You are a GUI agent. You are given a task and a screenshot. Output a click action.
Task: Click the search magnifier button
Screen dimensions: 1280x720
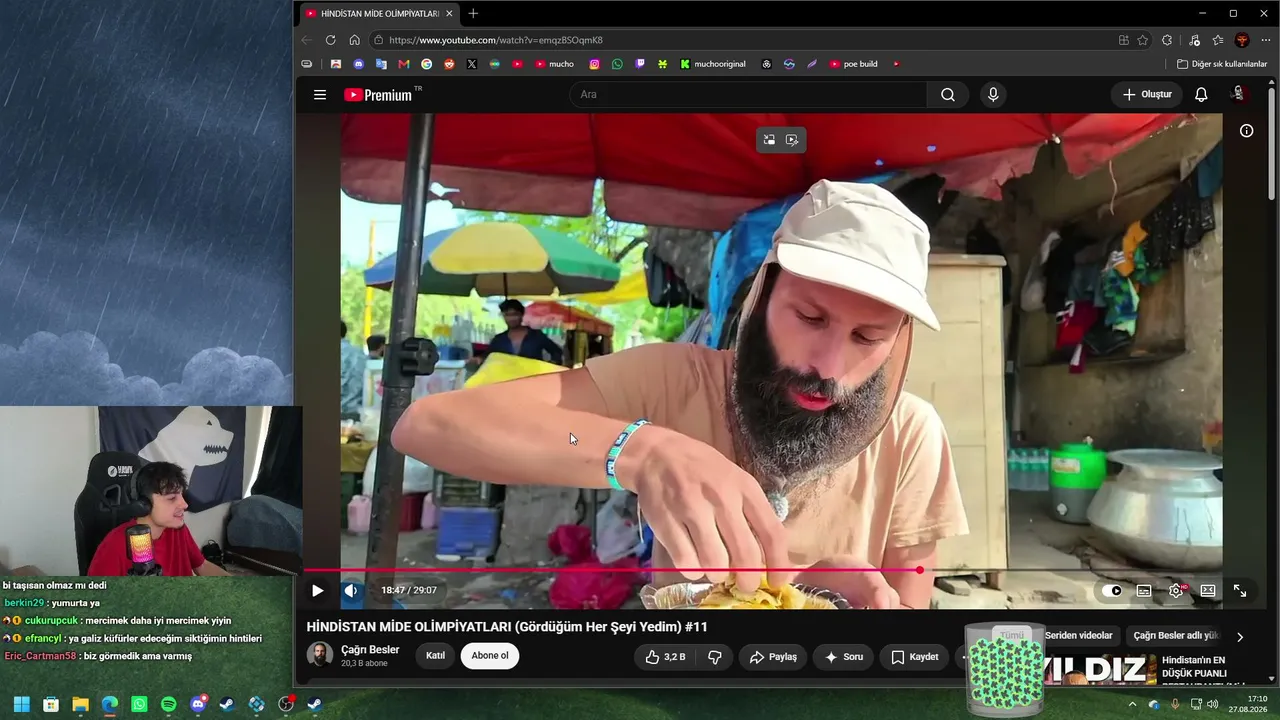(x=948, y=95)
